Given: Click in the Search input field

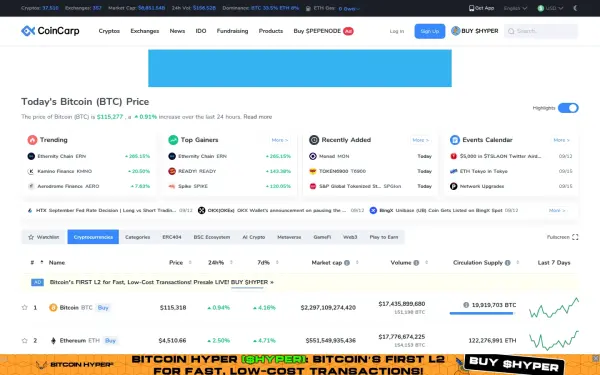Looking at the screenshot, I should click(542, 31).
